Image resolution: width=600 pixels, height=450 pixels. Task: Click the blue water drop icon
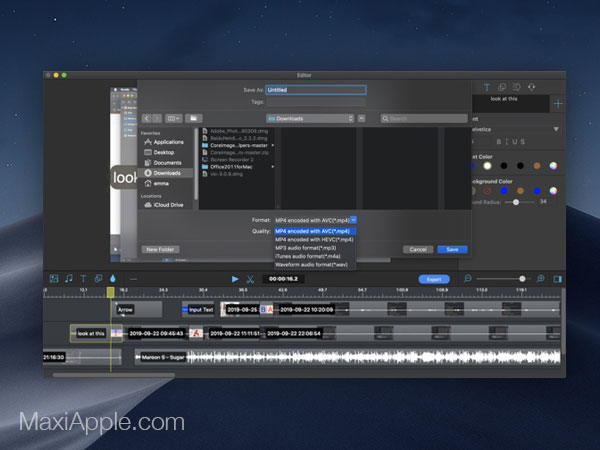pyautogui.click(x=112, y=279)
